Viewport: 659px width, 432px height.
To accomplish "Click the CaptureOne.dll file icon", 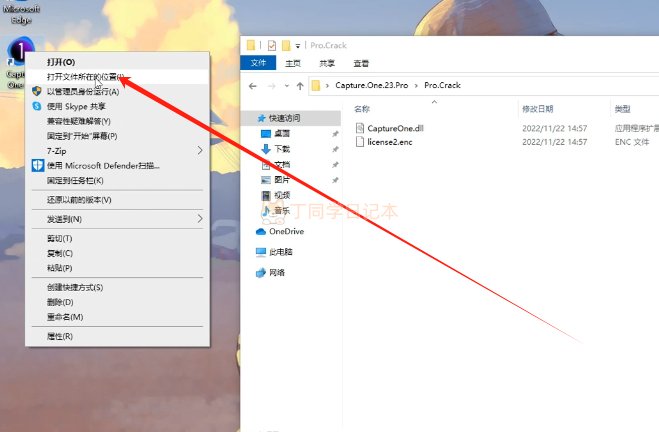I will (x=360, y=128).
